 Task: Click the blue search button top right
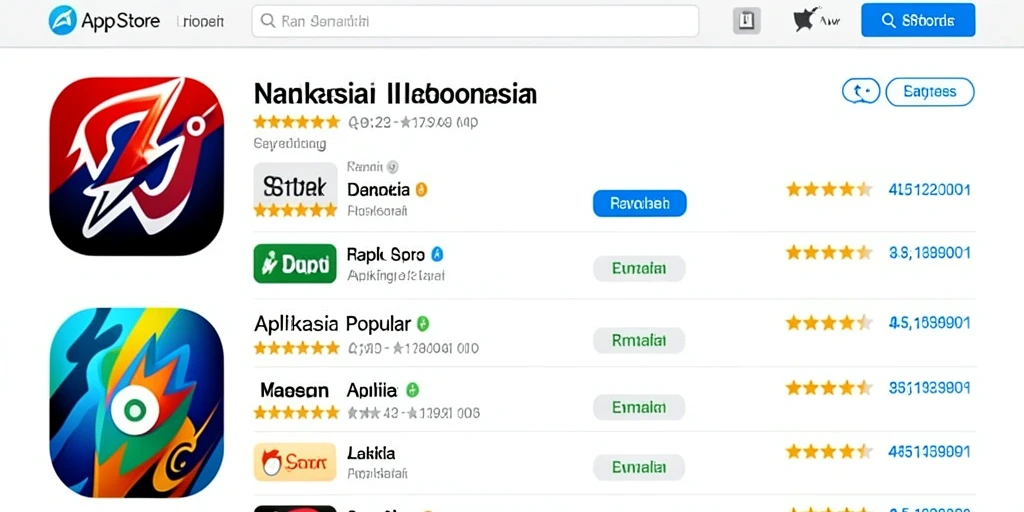point(918,20)
